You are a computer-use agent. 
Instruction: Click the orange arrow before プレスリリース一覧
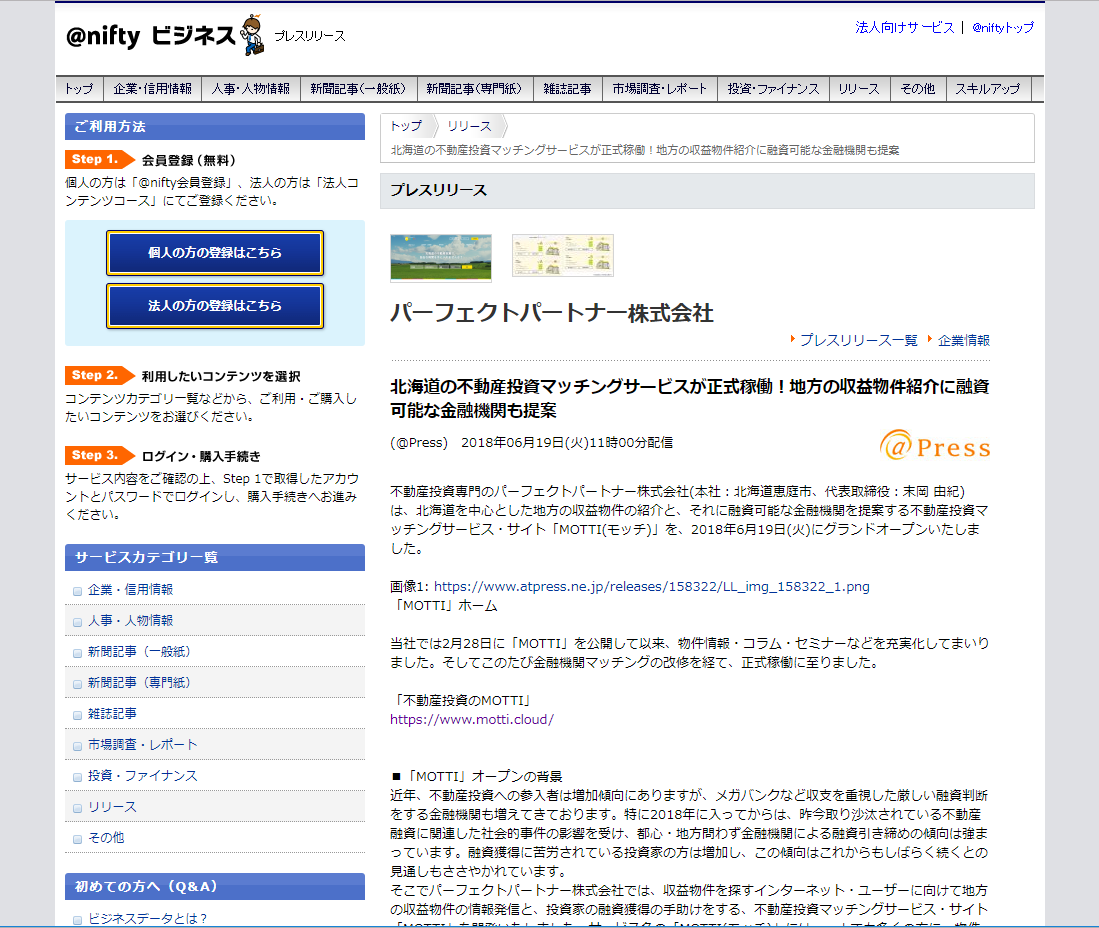[x=792, y=340]
